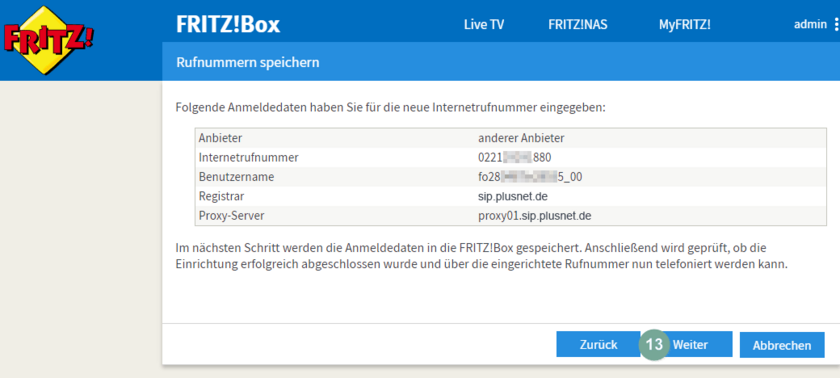Click the admin user label
Image resolution: width=840 pixels, height=378 pixels.
(x=810, y=24)
